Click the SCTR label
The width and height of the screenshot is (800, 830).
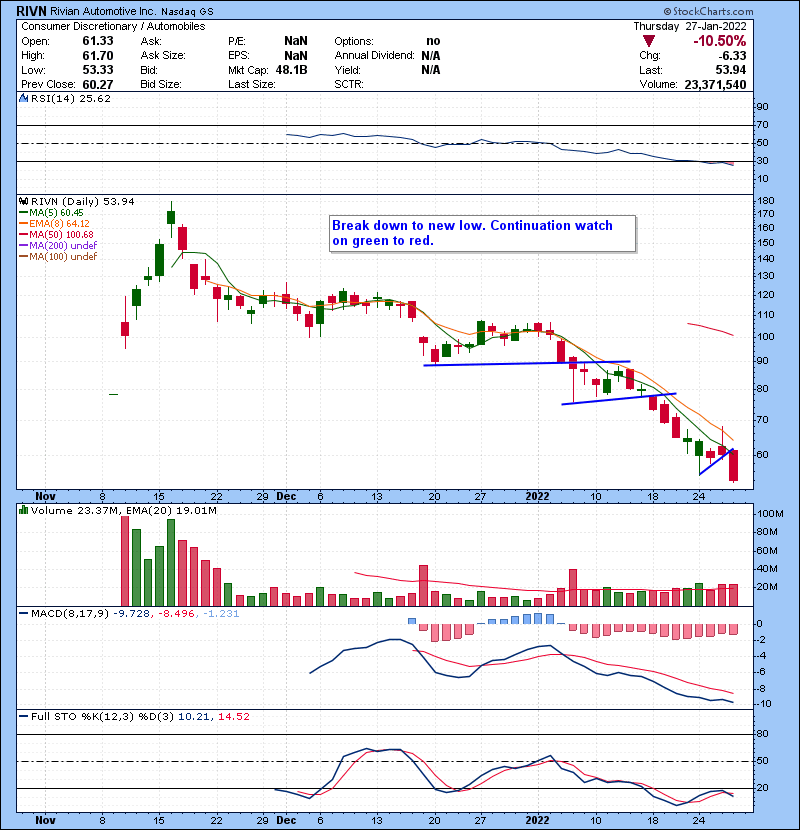click(x=349, y=85)
